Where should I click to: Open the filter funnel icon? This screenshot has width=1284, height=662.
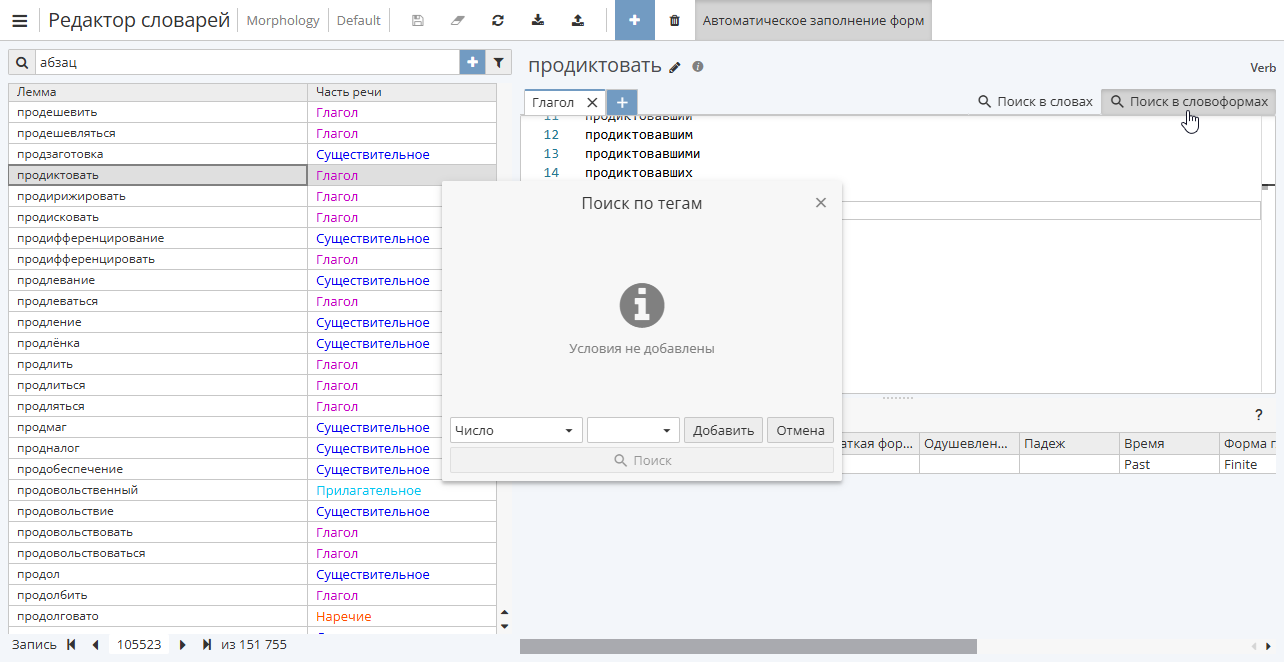(x=499, y=62)
